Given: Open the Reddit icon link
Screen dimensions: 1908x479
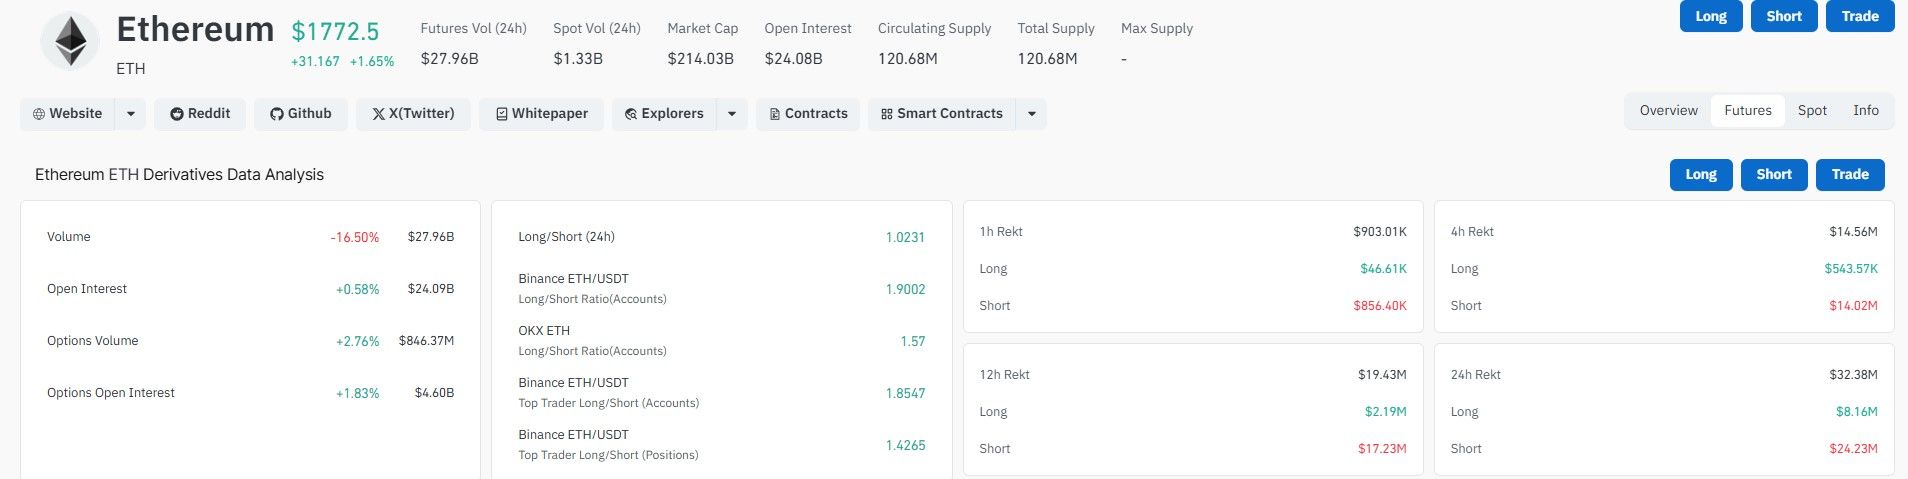Looking at the screenshot, I should click(177, 114).
